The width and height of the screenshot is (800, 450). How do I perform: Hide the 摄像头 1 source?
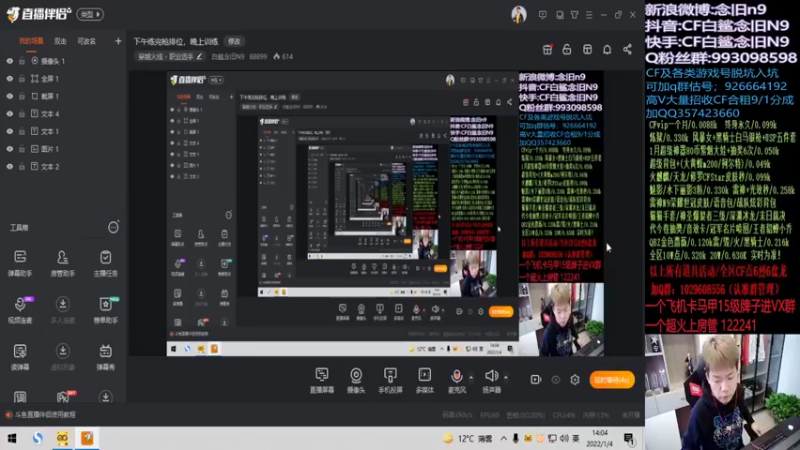tap(10, 61)
